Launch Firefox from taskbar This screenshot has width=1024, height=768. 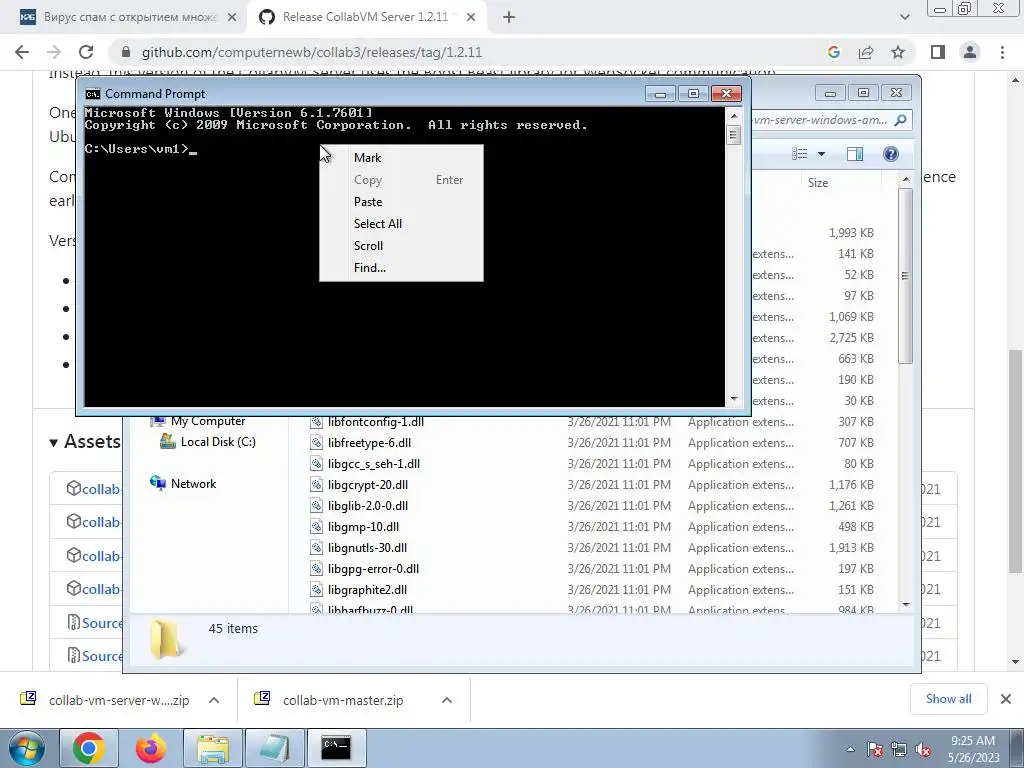point(150,748)
